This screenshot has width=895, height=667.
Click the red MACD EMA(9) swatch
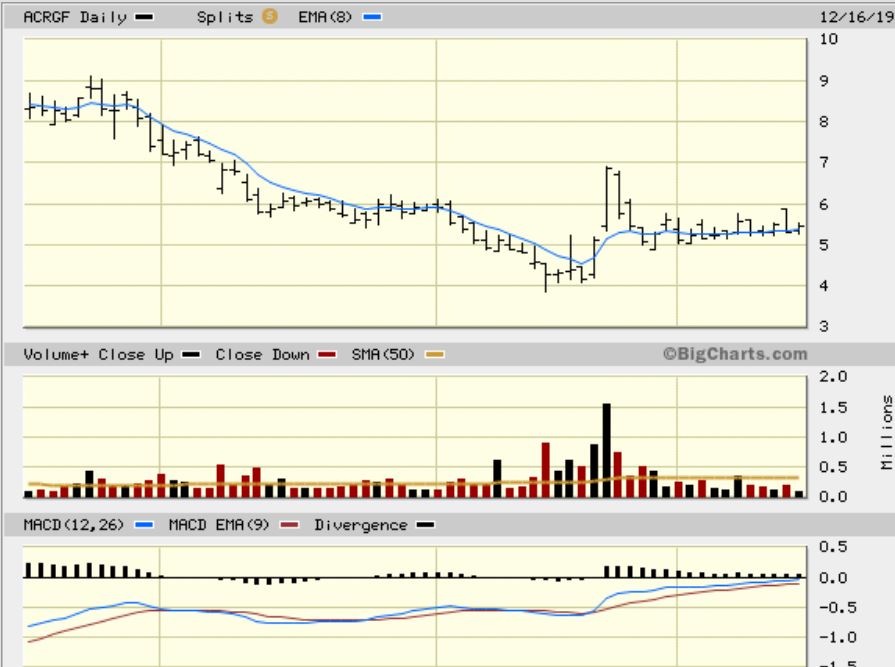pyautogui.click(x=291, y=525)
